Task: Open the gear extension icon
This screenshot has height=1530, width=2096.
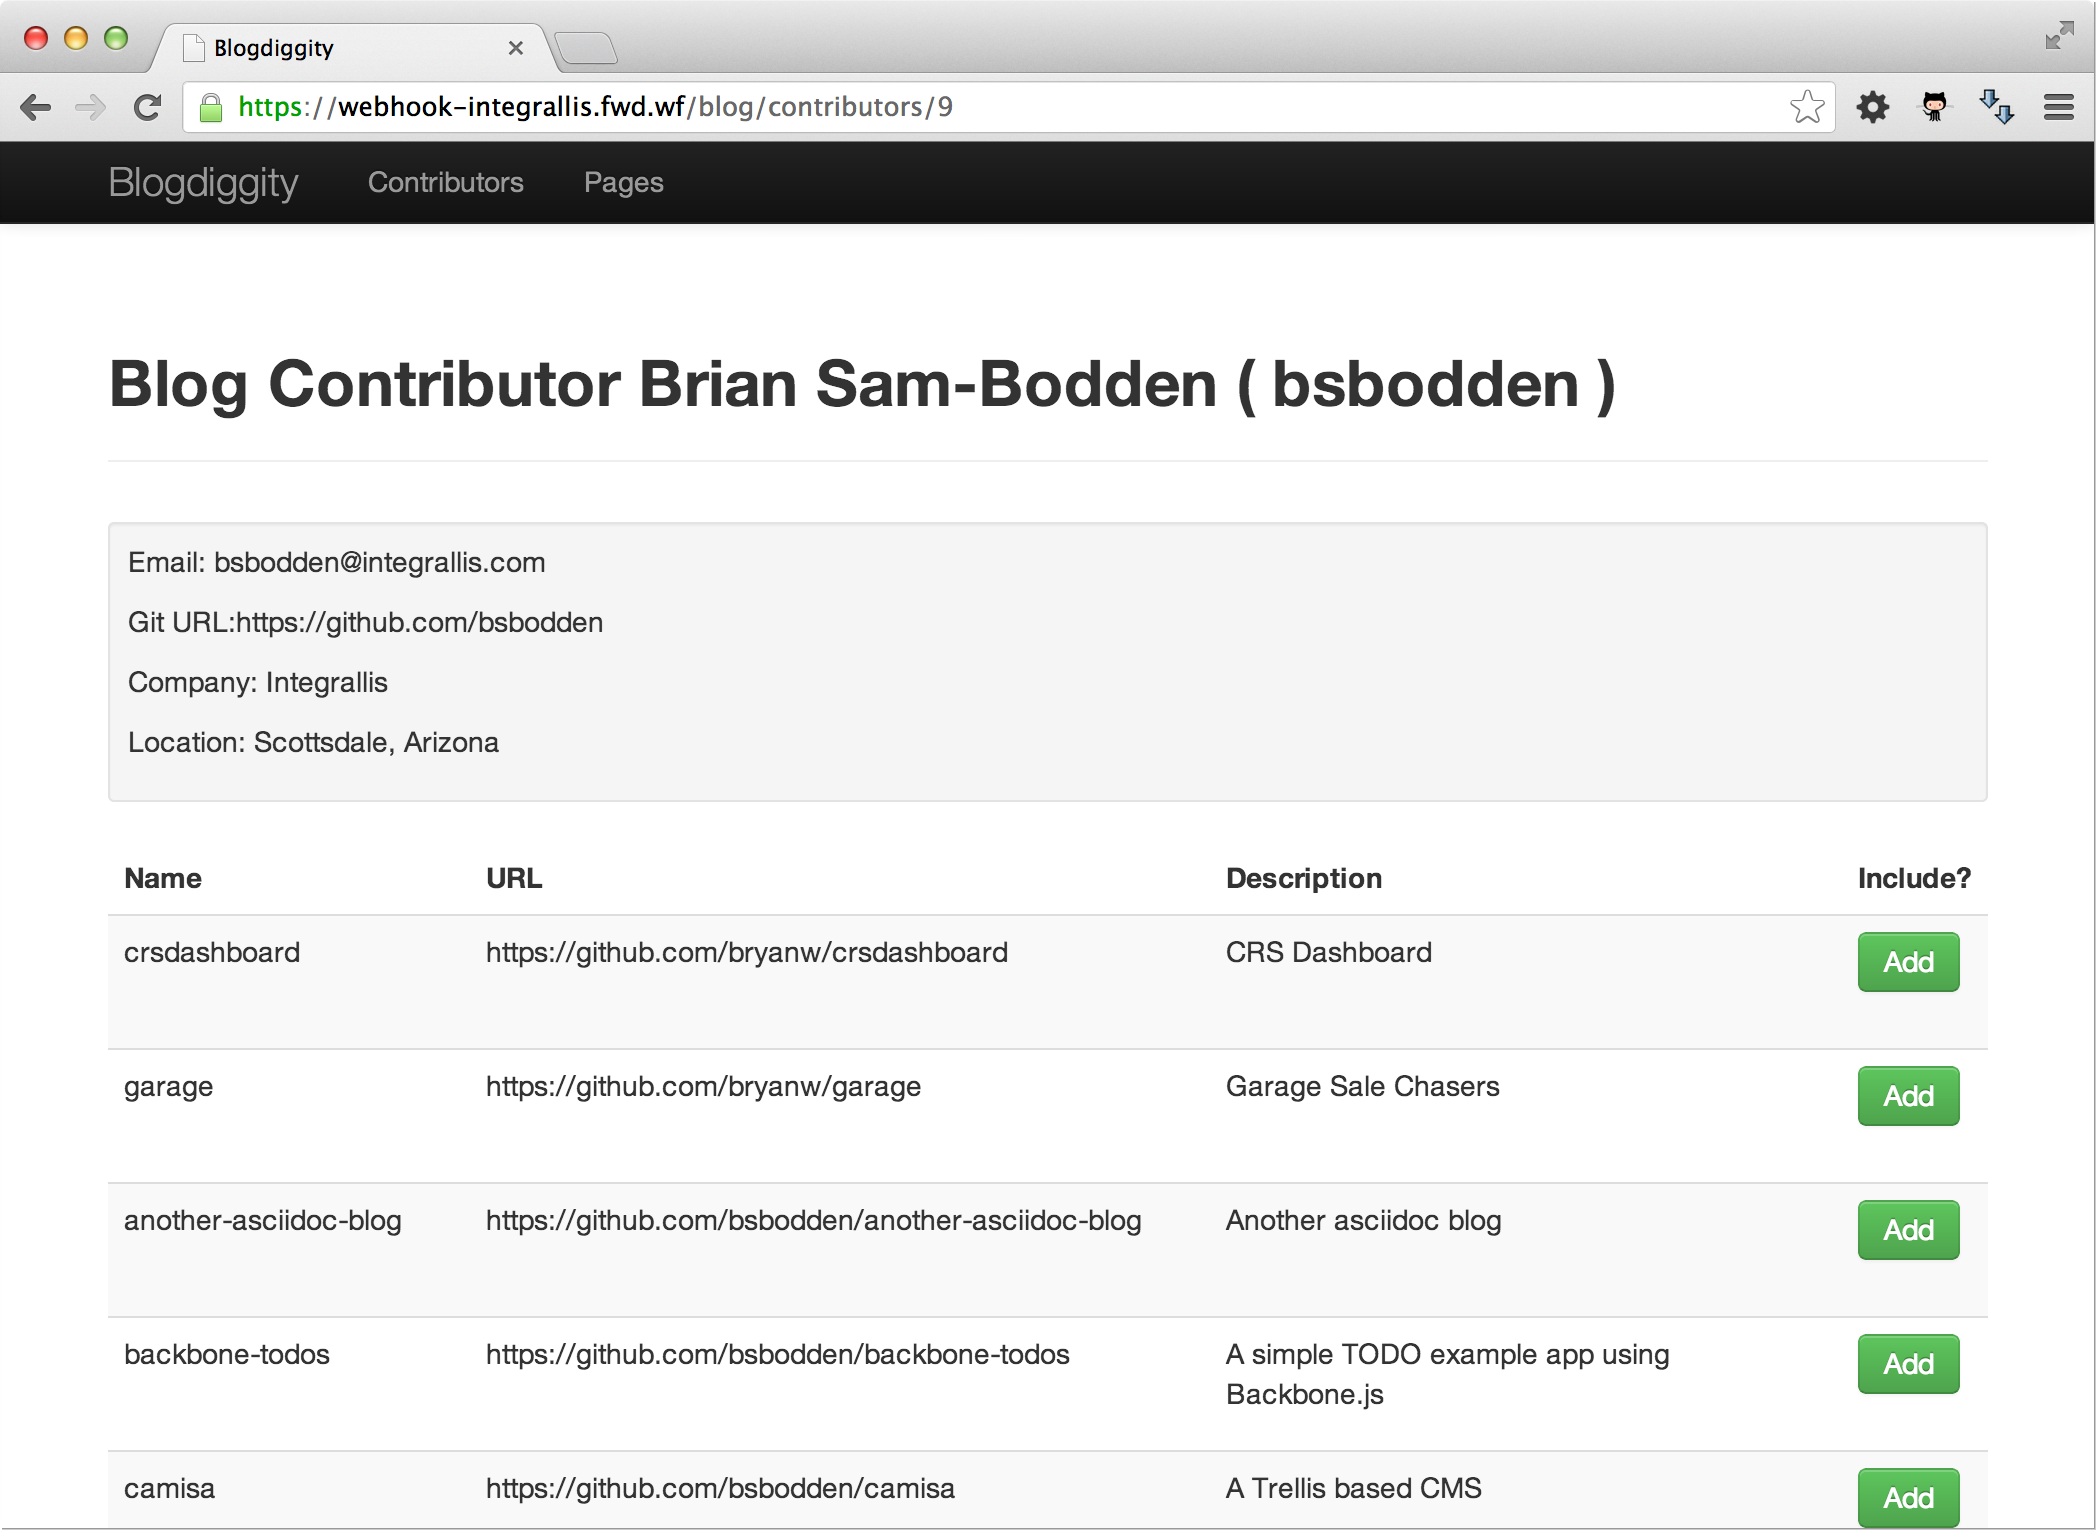Action: point(1872,107)
